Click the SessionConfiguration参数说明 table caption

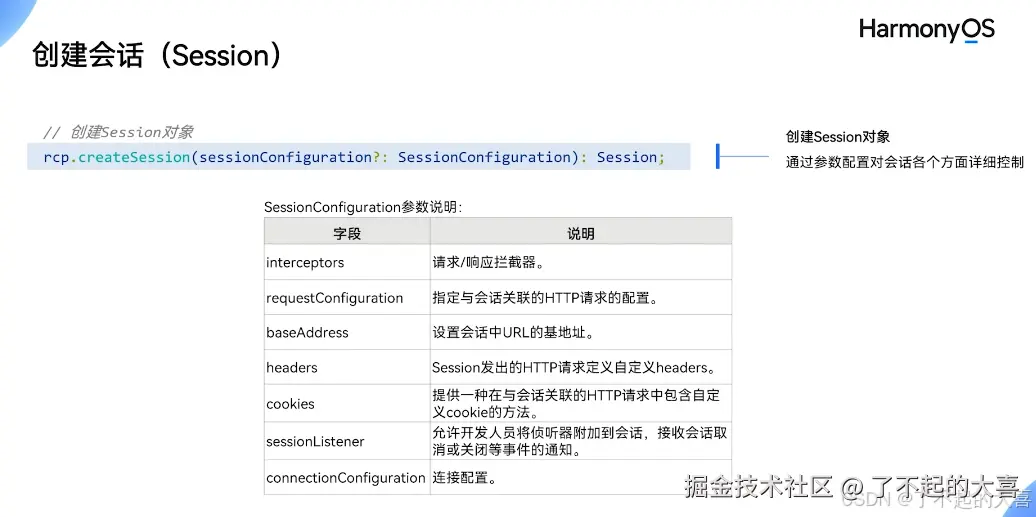tap(363, 207)
